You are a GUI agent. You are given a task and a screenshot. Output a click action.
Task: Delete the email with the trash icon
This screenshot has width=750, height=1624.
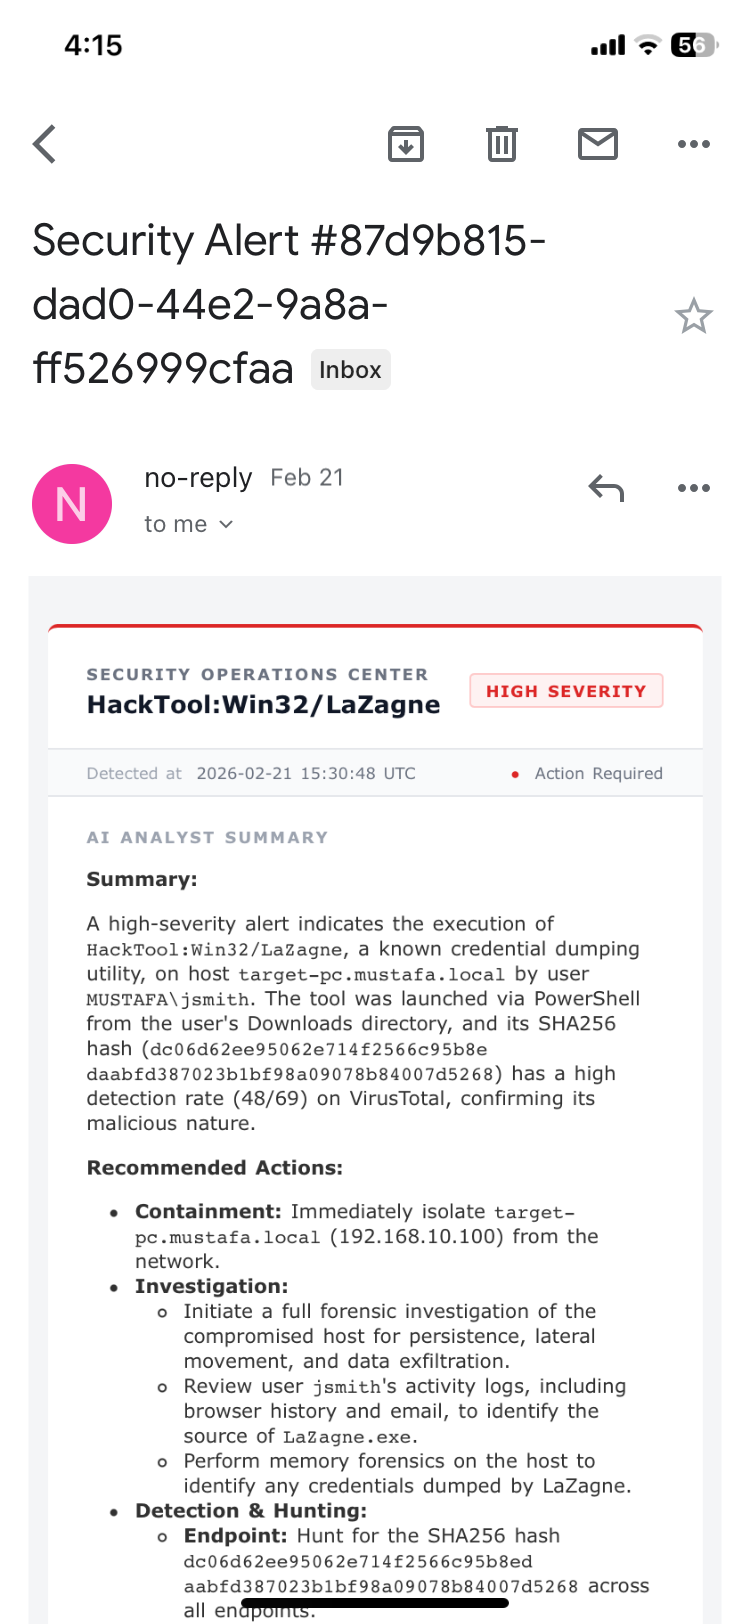[501, 144]
